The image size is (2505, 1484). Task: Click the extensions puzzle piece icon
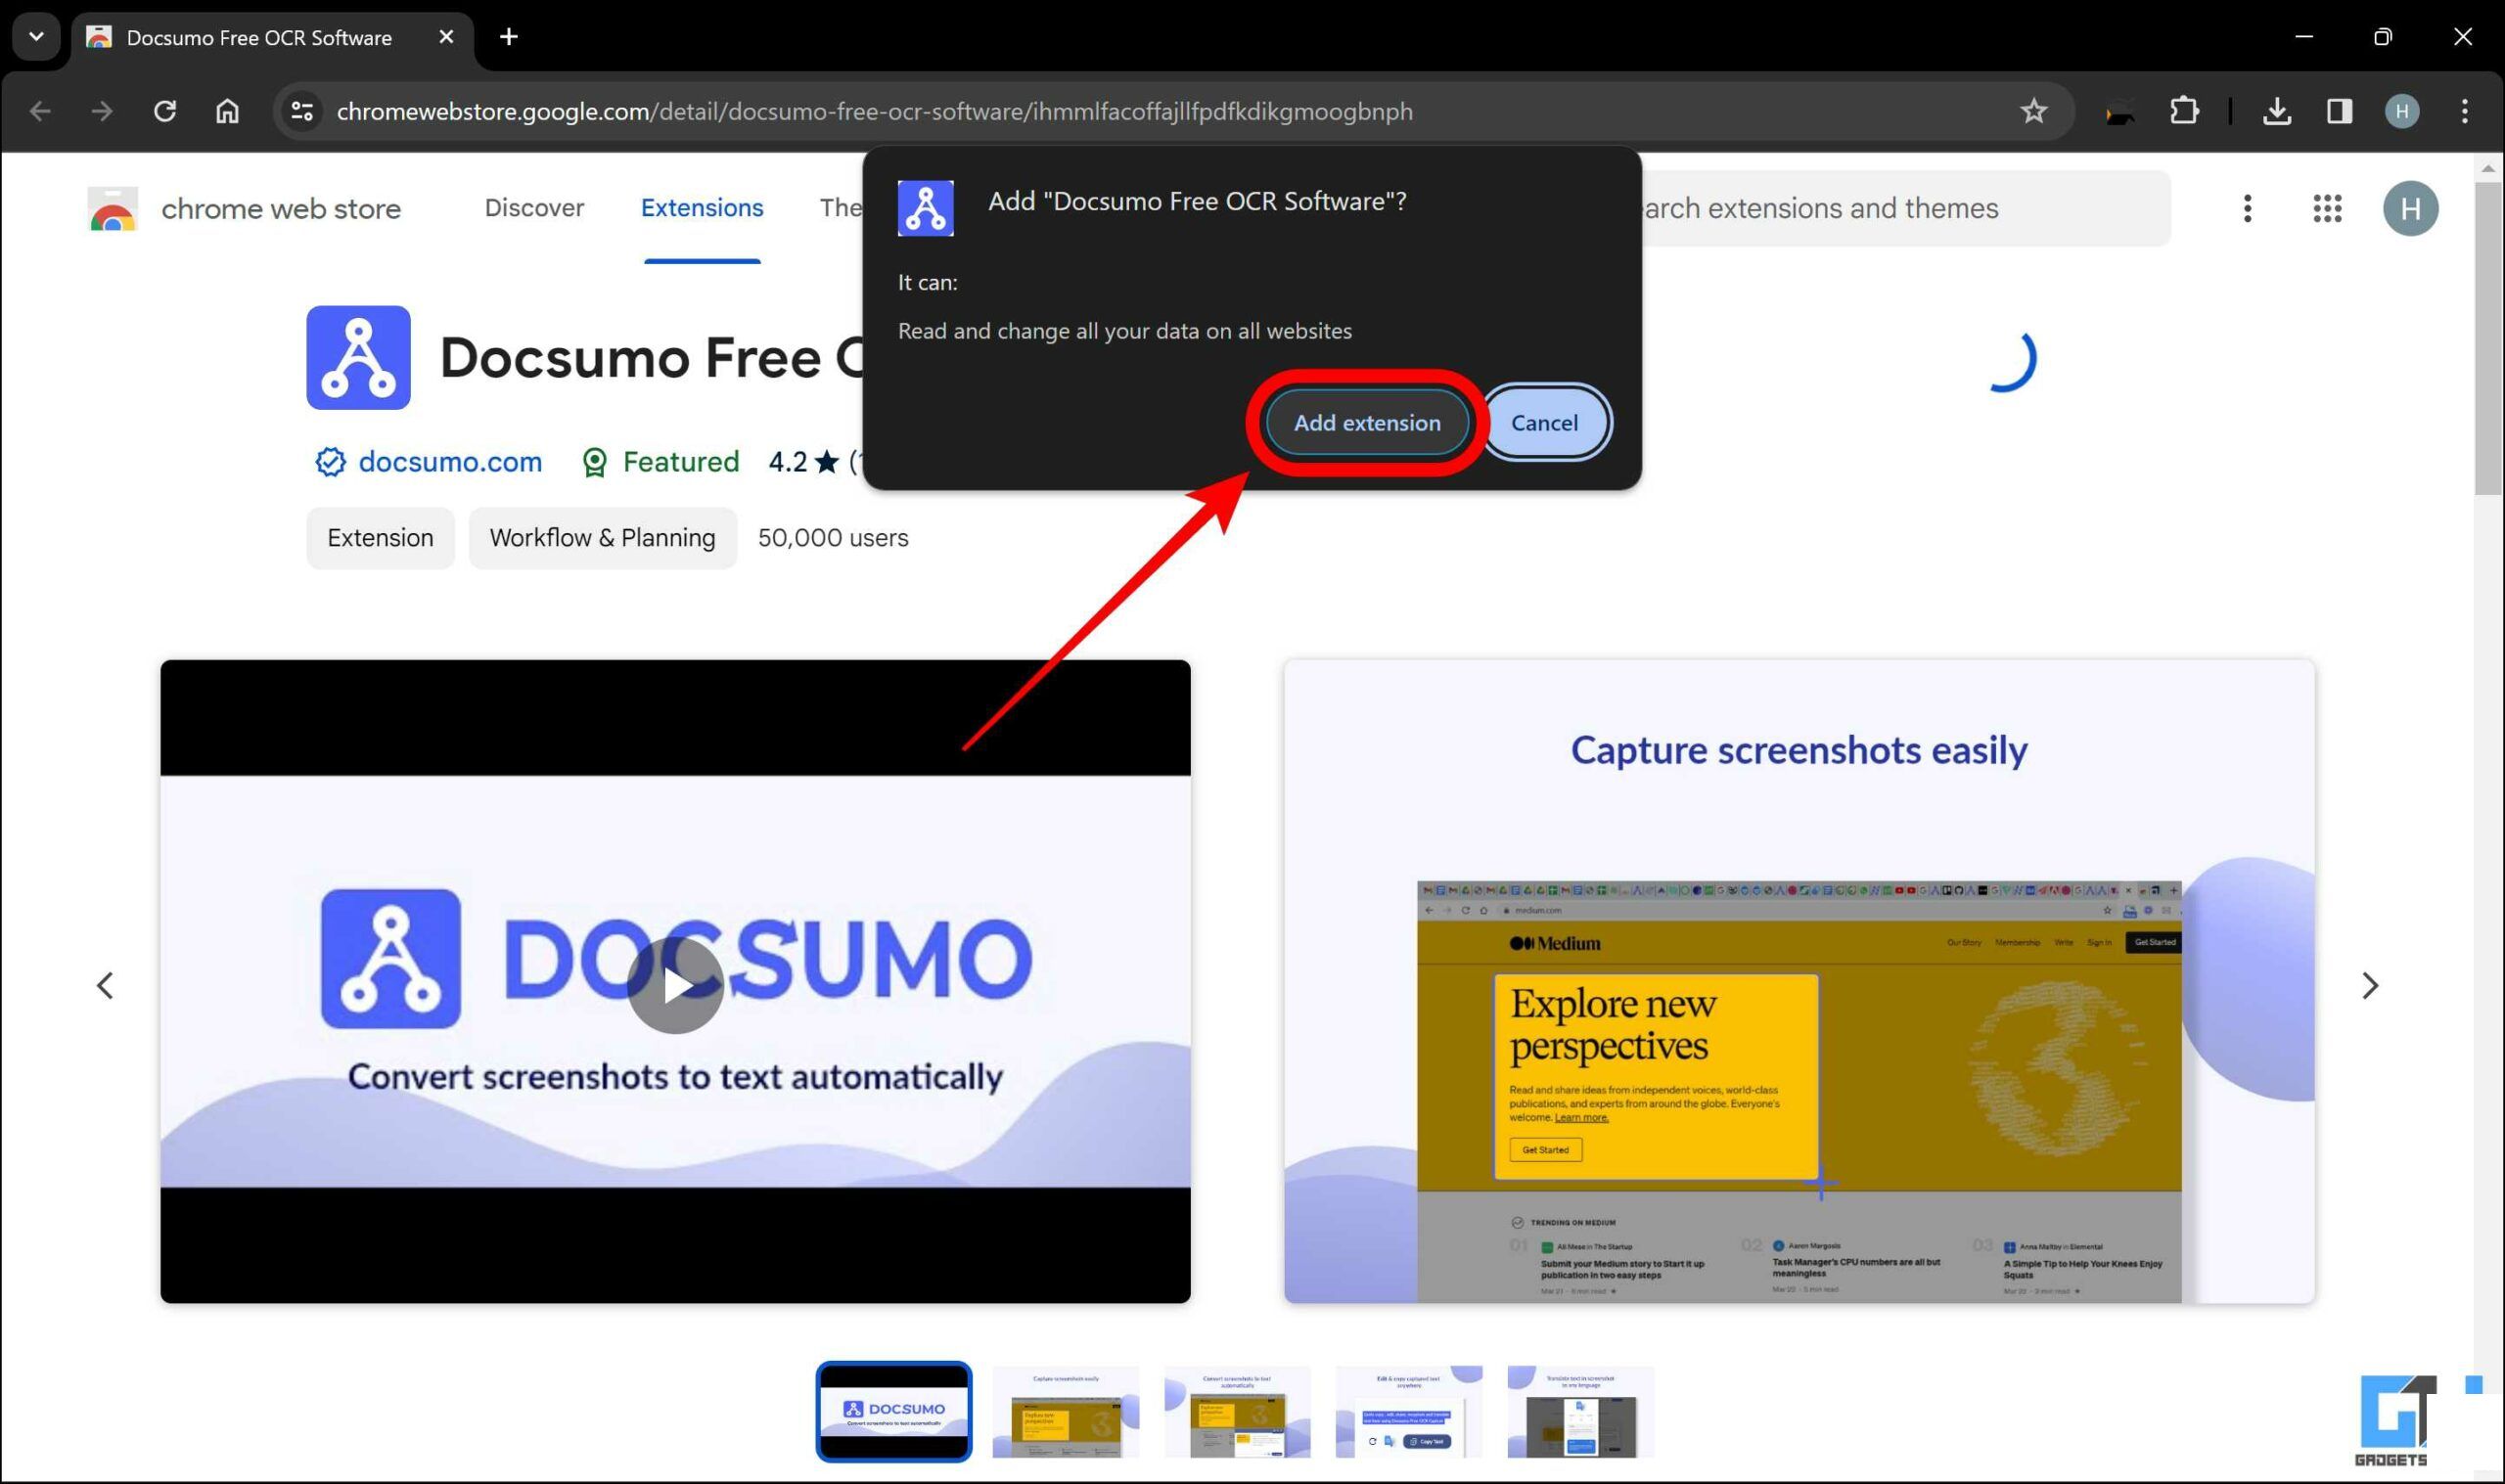pos(2185,112)
